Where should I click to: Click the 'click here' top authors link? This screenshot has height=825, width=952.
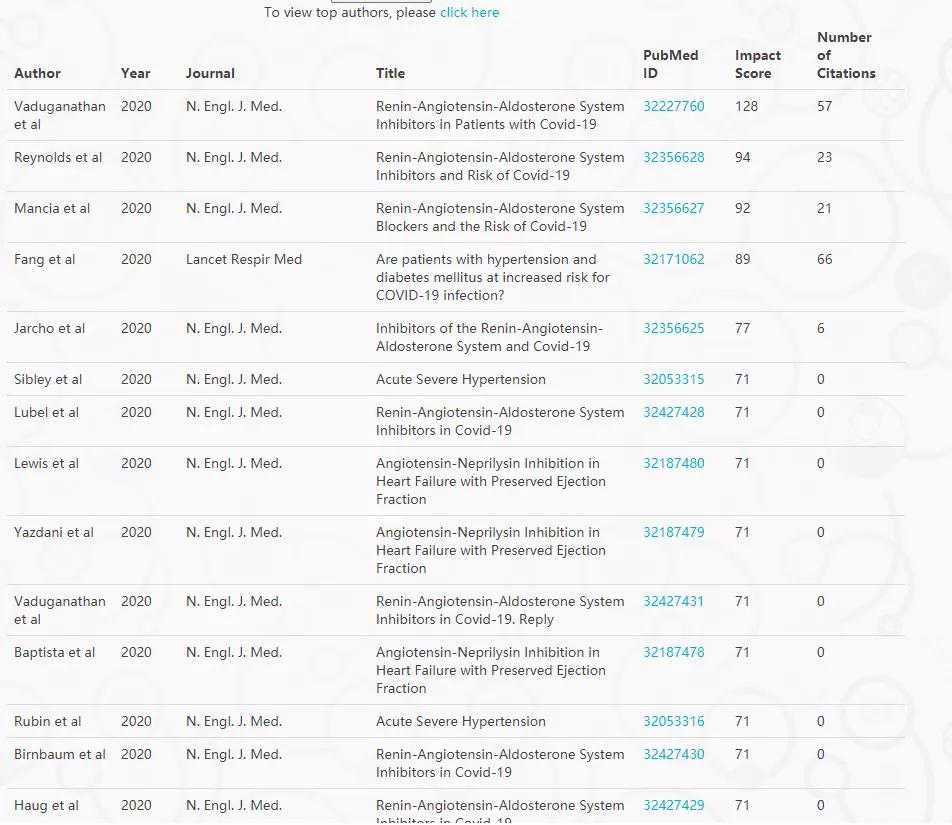(x=469, y=13)
